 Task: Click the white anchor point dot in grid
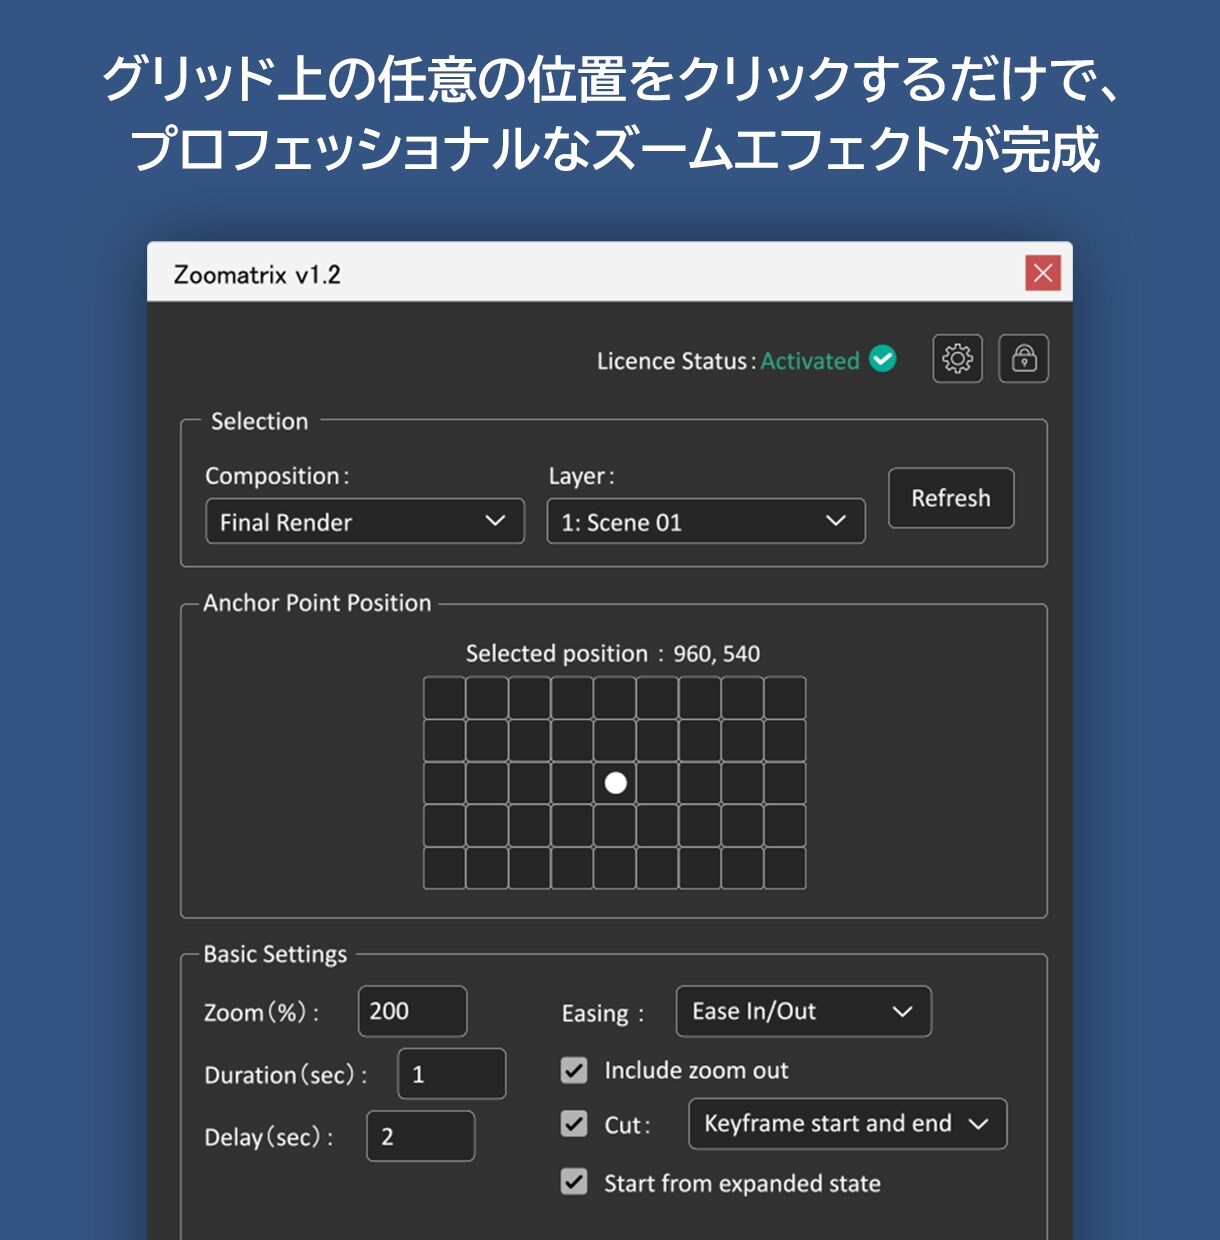pos(616,783)
